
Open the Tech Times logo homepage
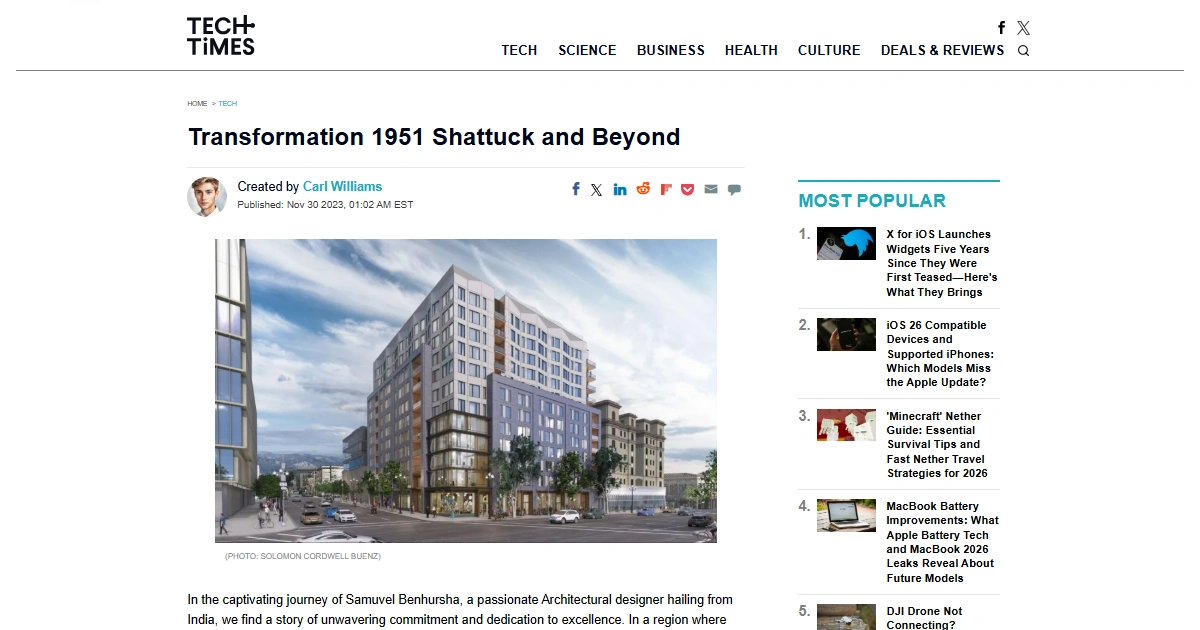click(220, 35)
